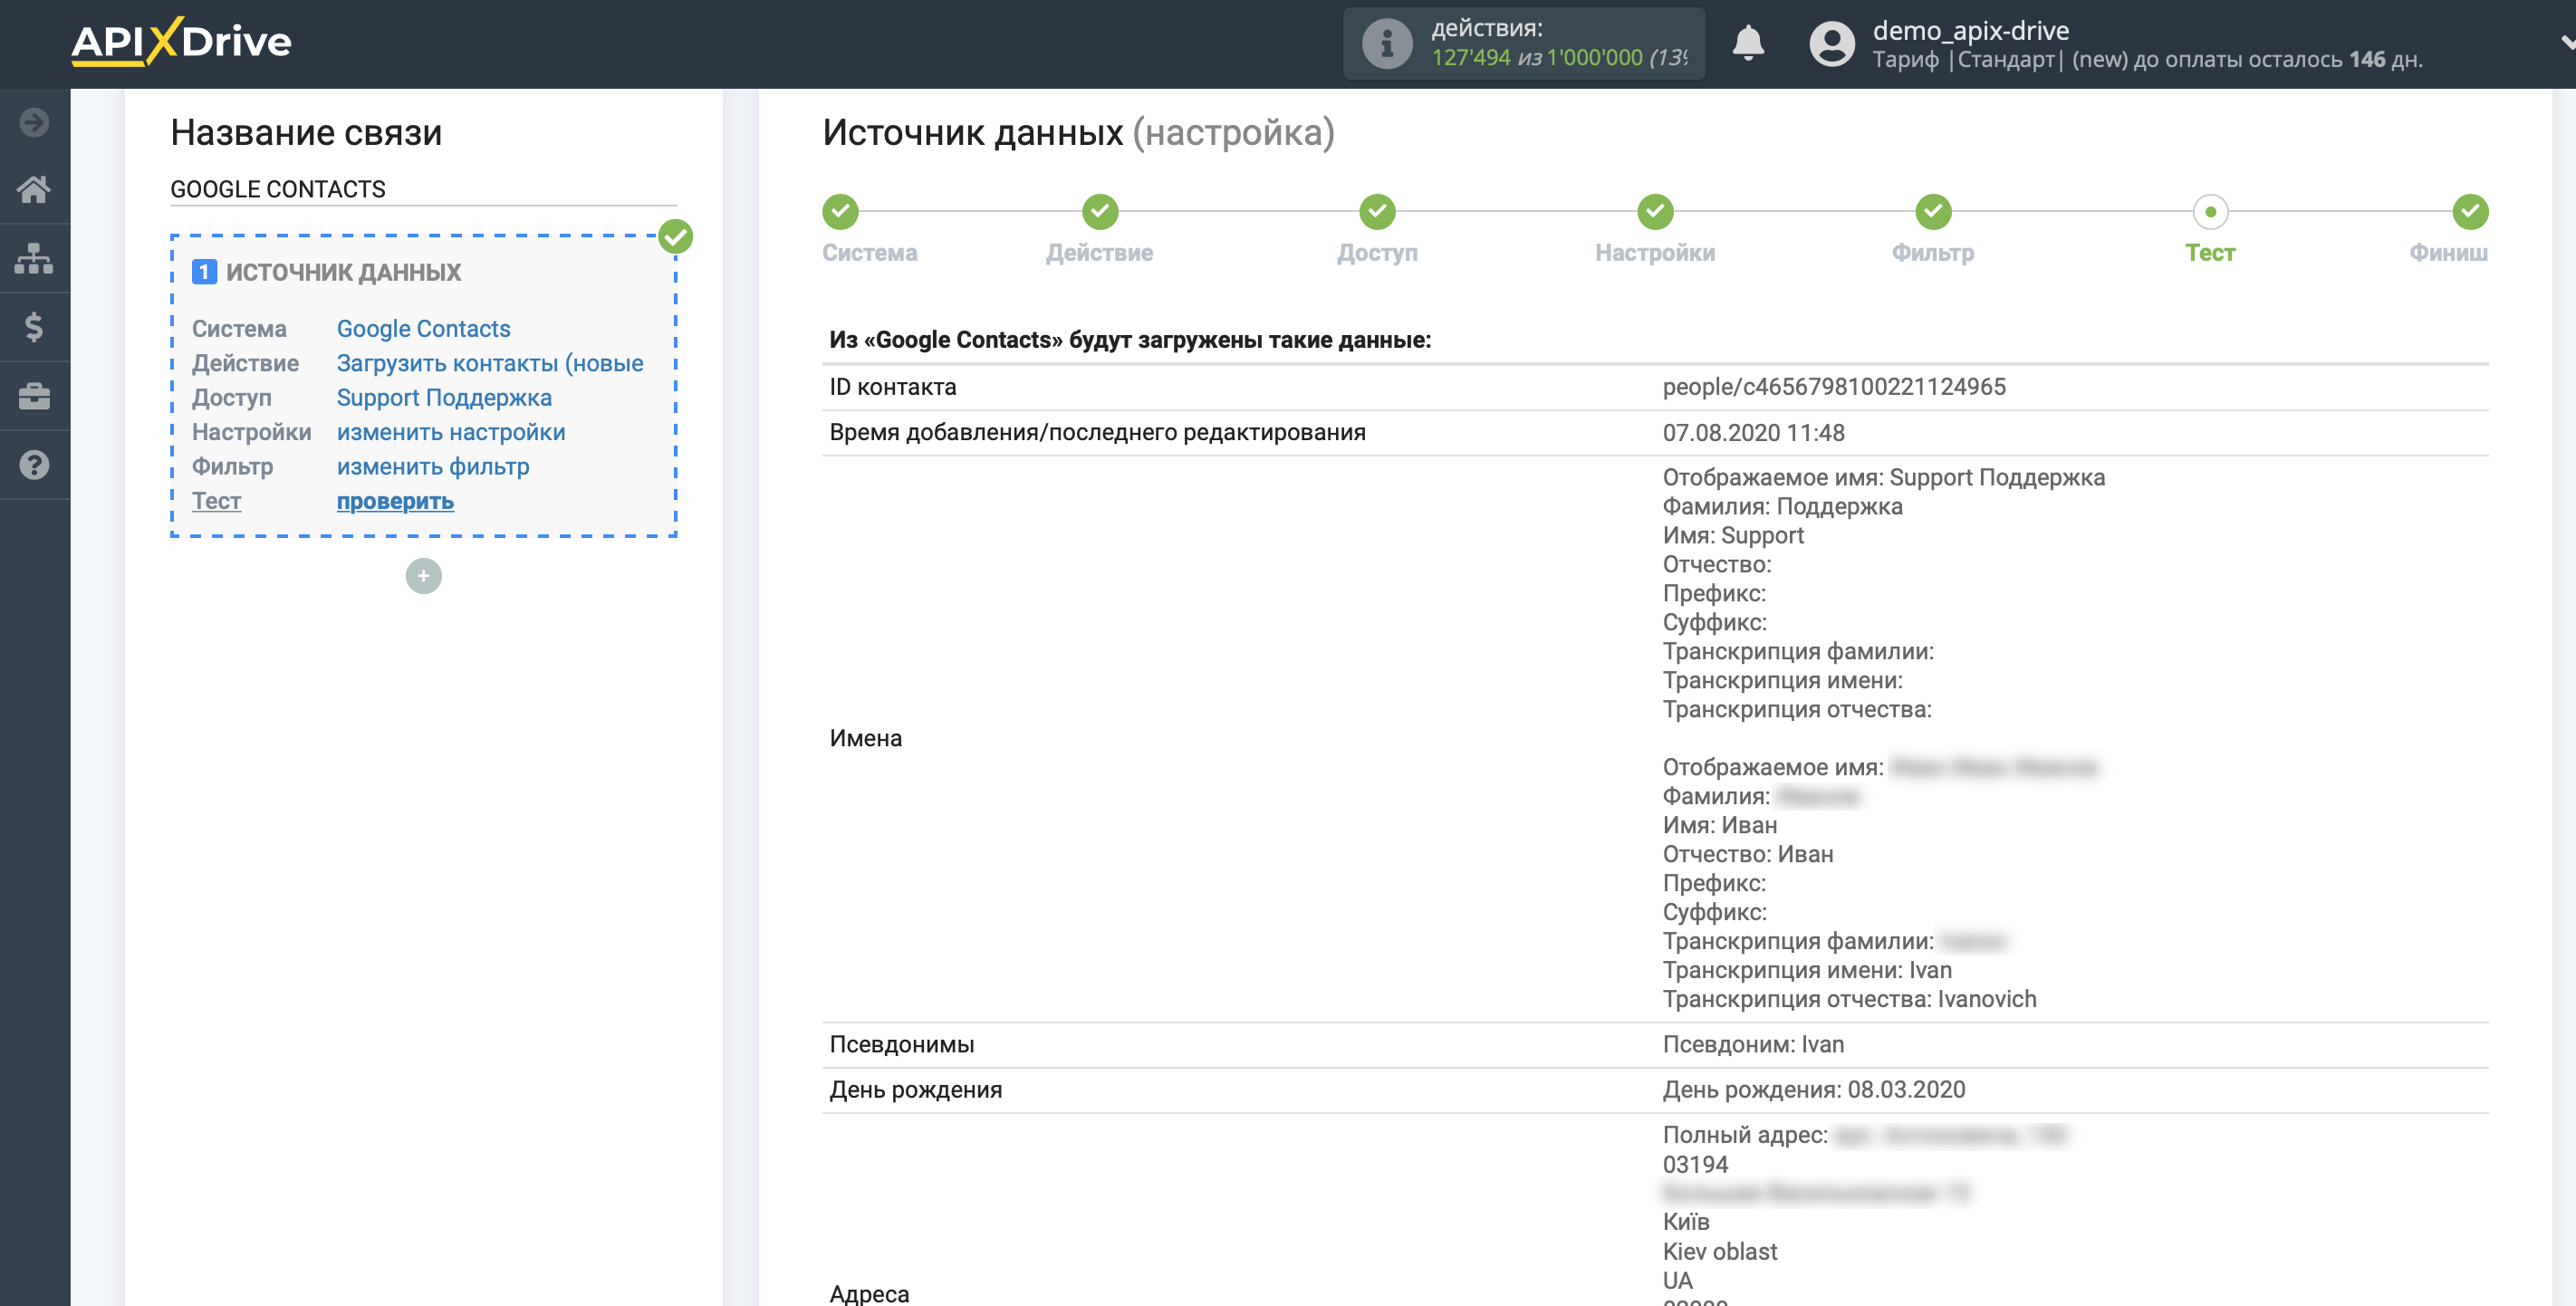Click the demo_apix-drive username
The height and width of the screenshot is (1306, 2576).
coord(1970,30)
